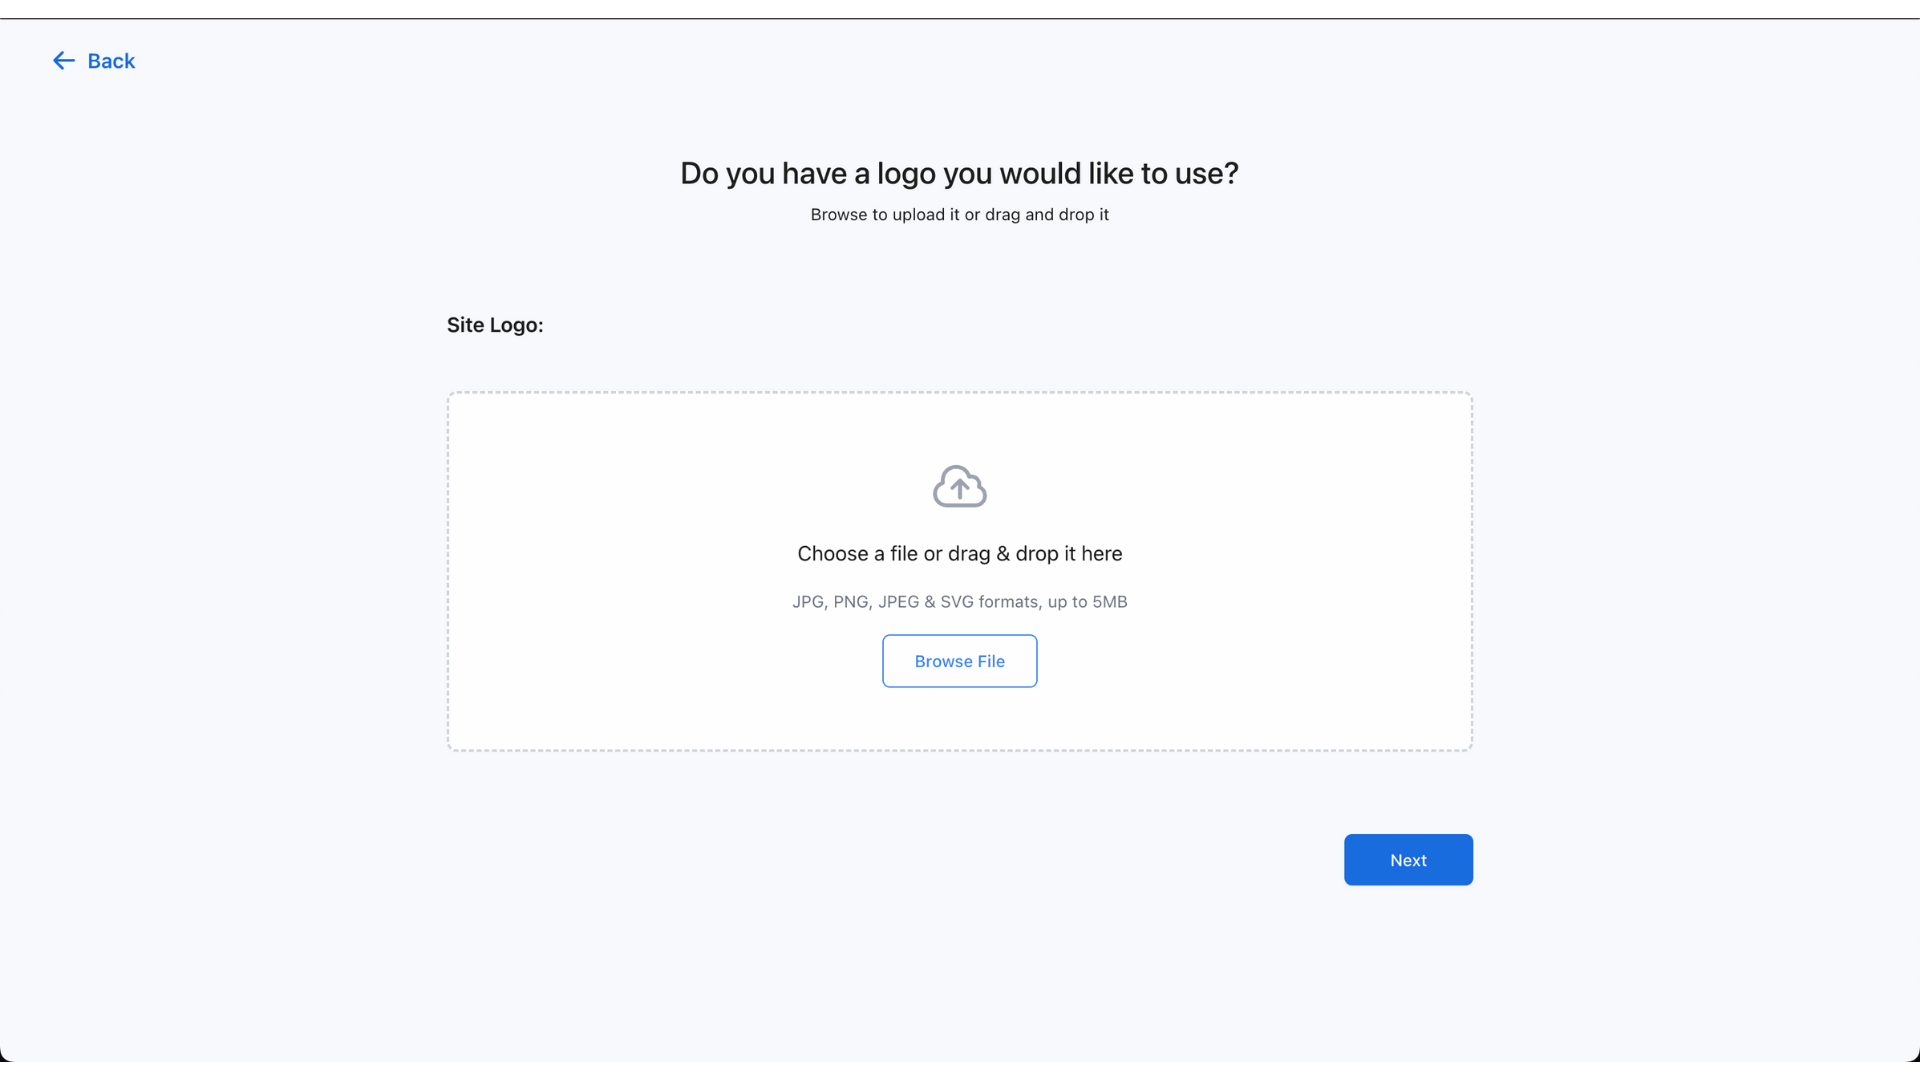This screenshot has width=1920, height=1080.
Task: Click the supported formats hint line
Action: pyautogui.click(x=959, y=602)
